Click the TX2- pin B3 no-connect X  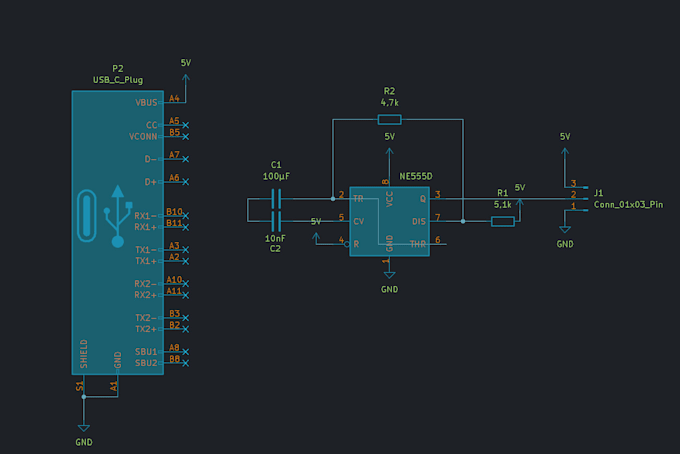186,318
